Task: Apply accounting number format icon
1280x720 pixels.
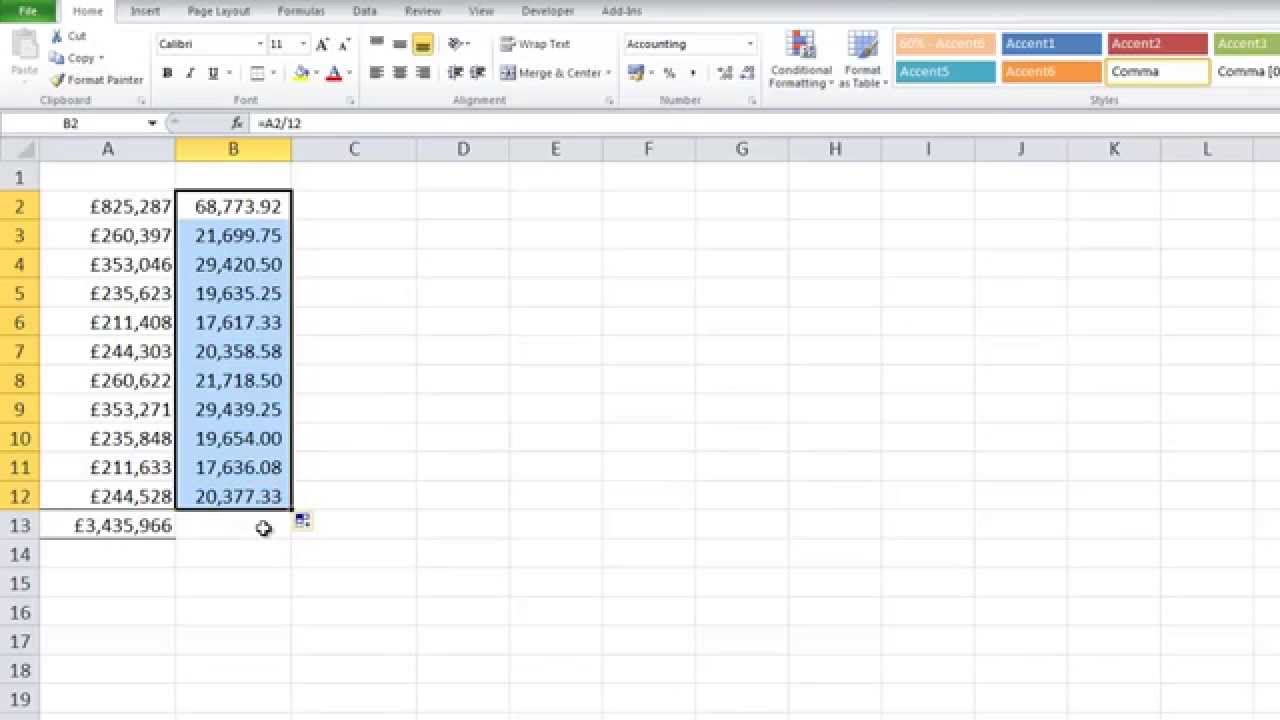Action: tap(634, 73)
